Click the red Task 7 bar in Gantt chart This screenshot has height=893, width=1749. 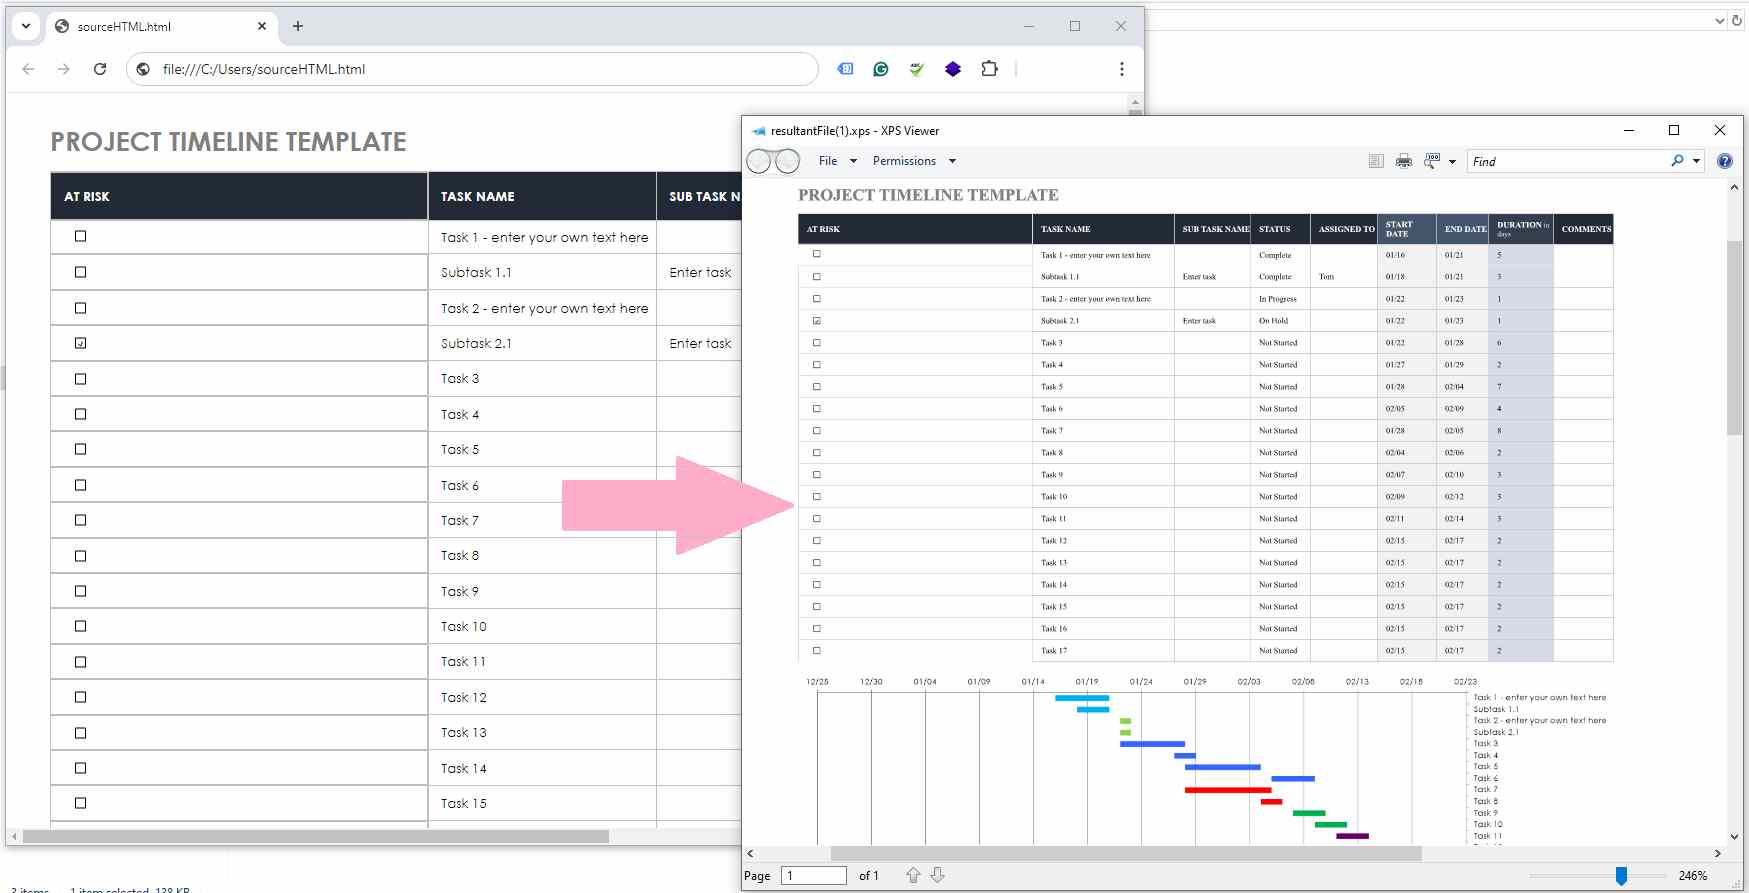1228,790
